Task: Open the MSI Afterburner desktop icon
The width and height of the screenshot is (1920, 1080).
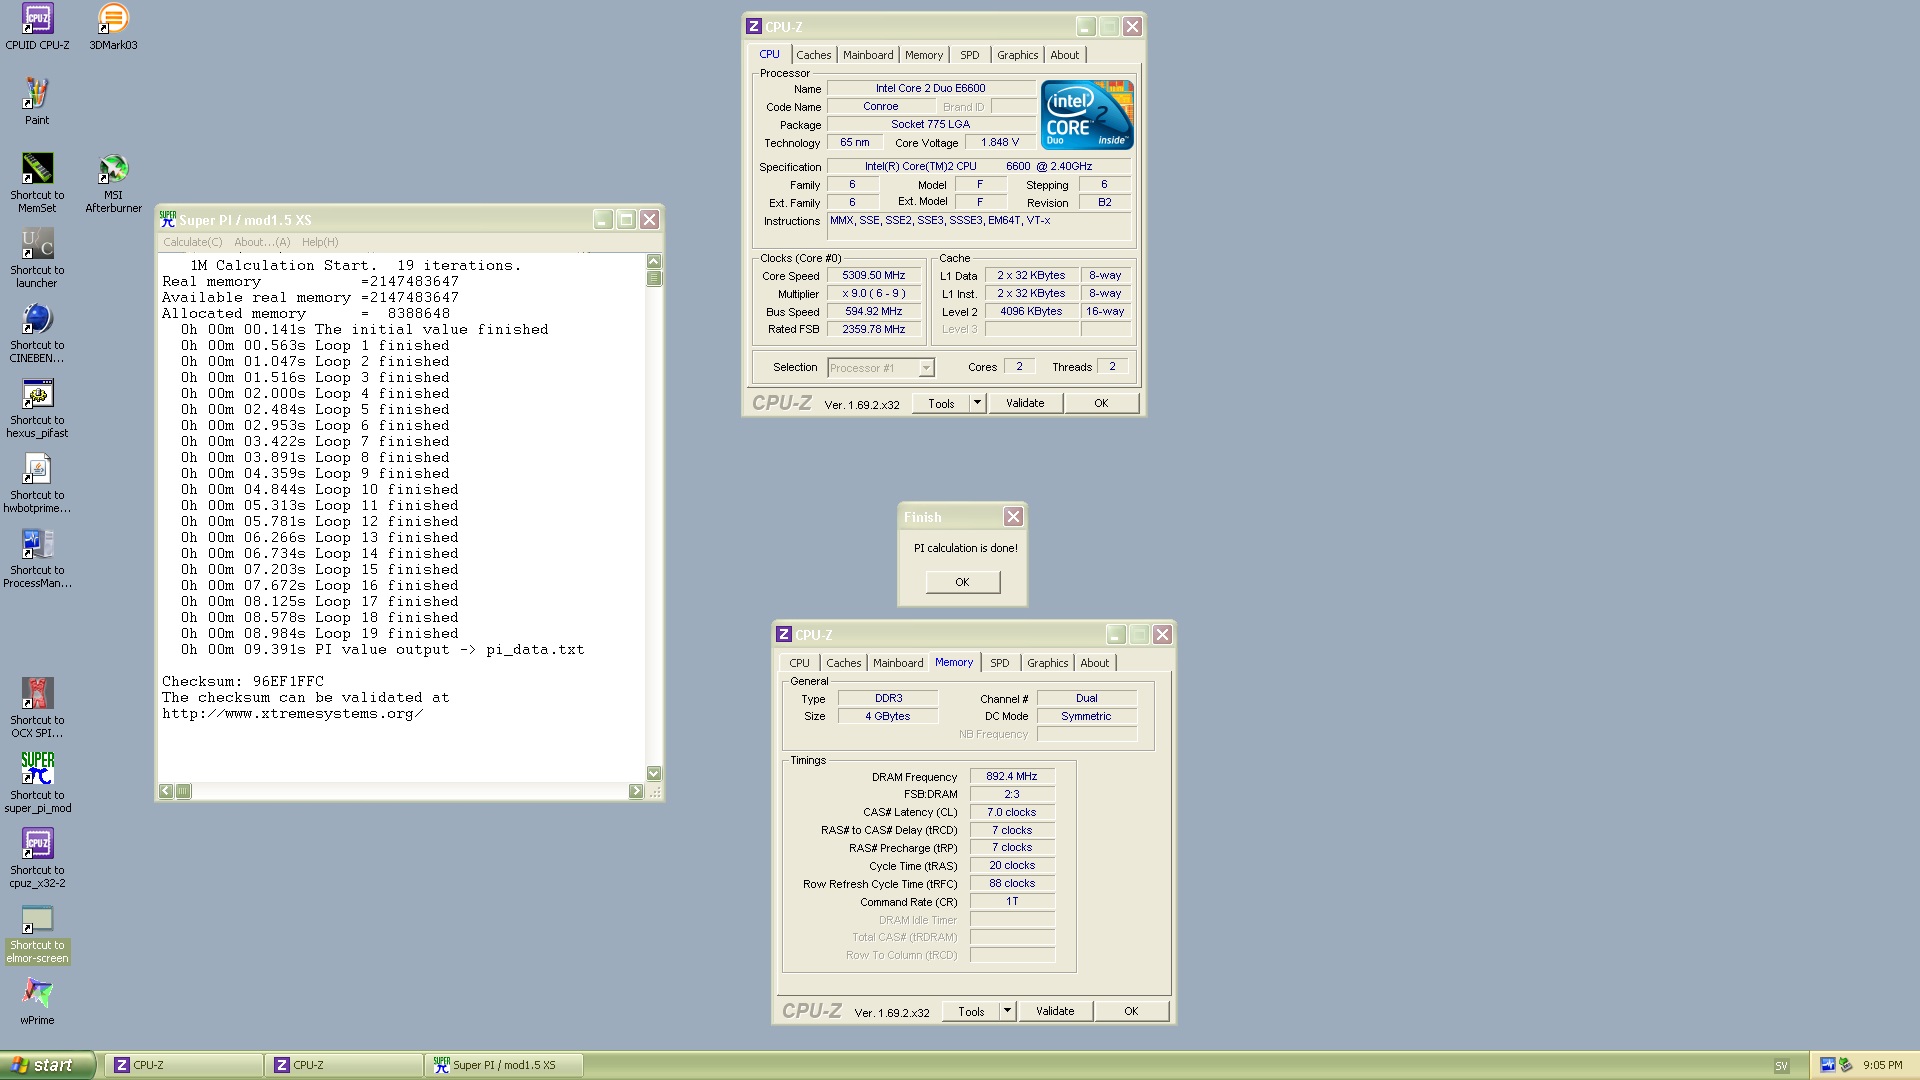Action: pos(113,183)
